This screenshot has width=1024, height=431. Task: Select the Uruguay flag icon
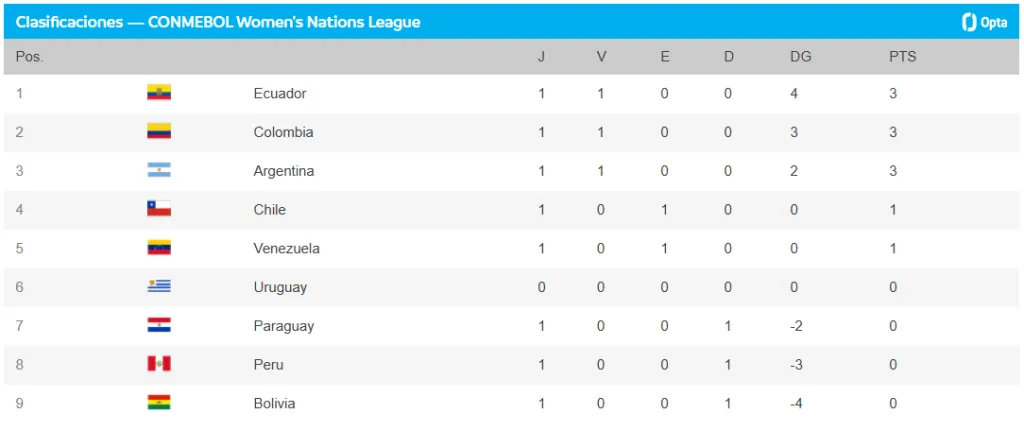point(159,287)
